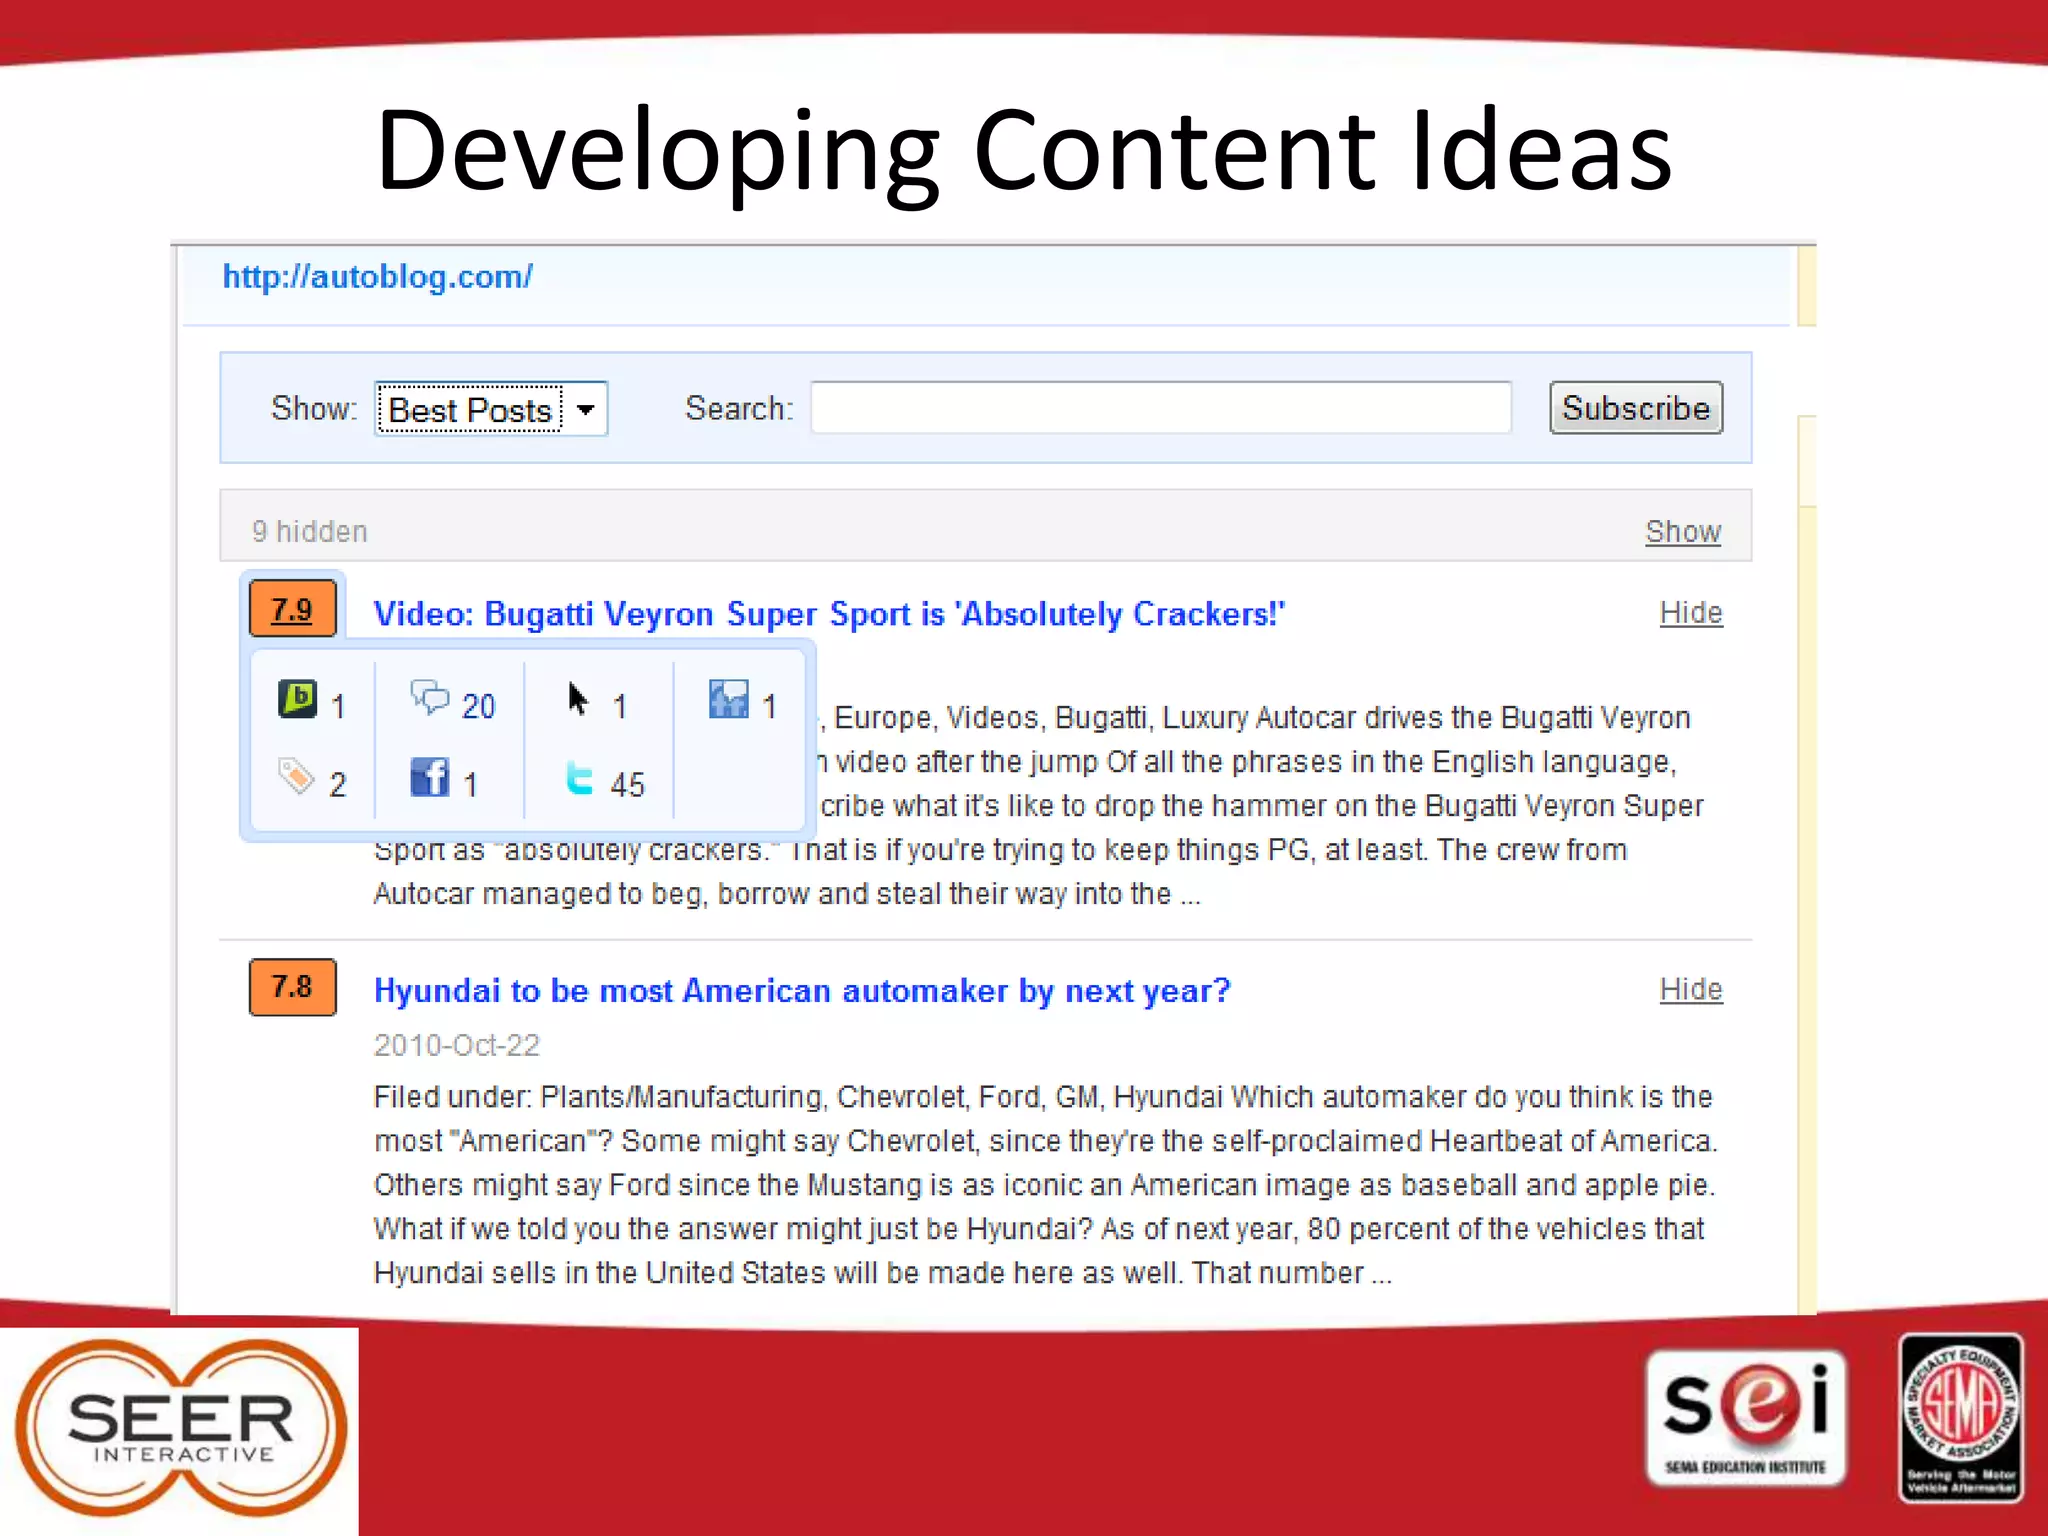Image resolution: width=2048 pixels, height=1536 pixels.
Task: Open the Bugatti Veyron Super Sport post
Action: tap(829, 614)
